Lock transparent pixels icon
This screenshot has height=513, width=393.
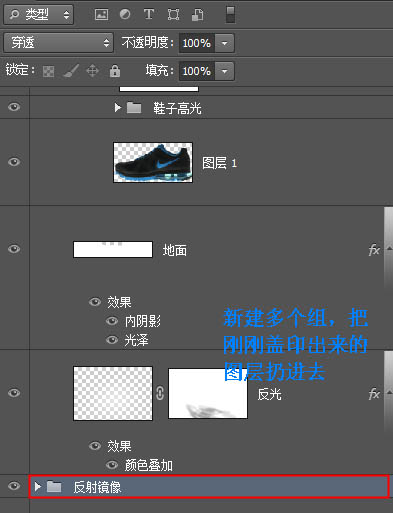pos(49,71)
